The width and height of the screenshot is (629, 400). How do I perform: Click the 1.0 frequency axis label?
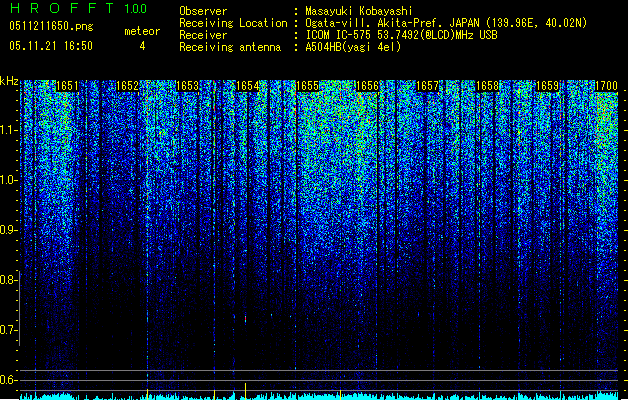pos(9,180)
